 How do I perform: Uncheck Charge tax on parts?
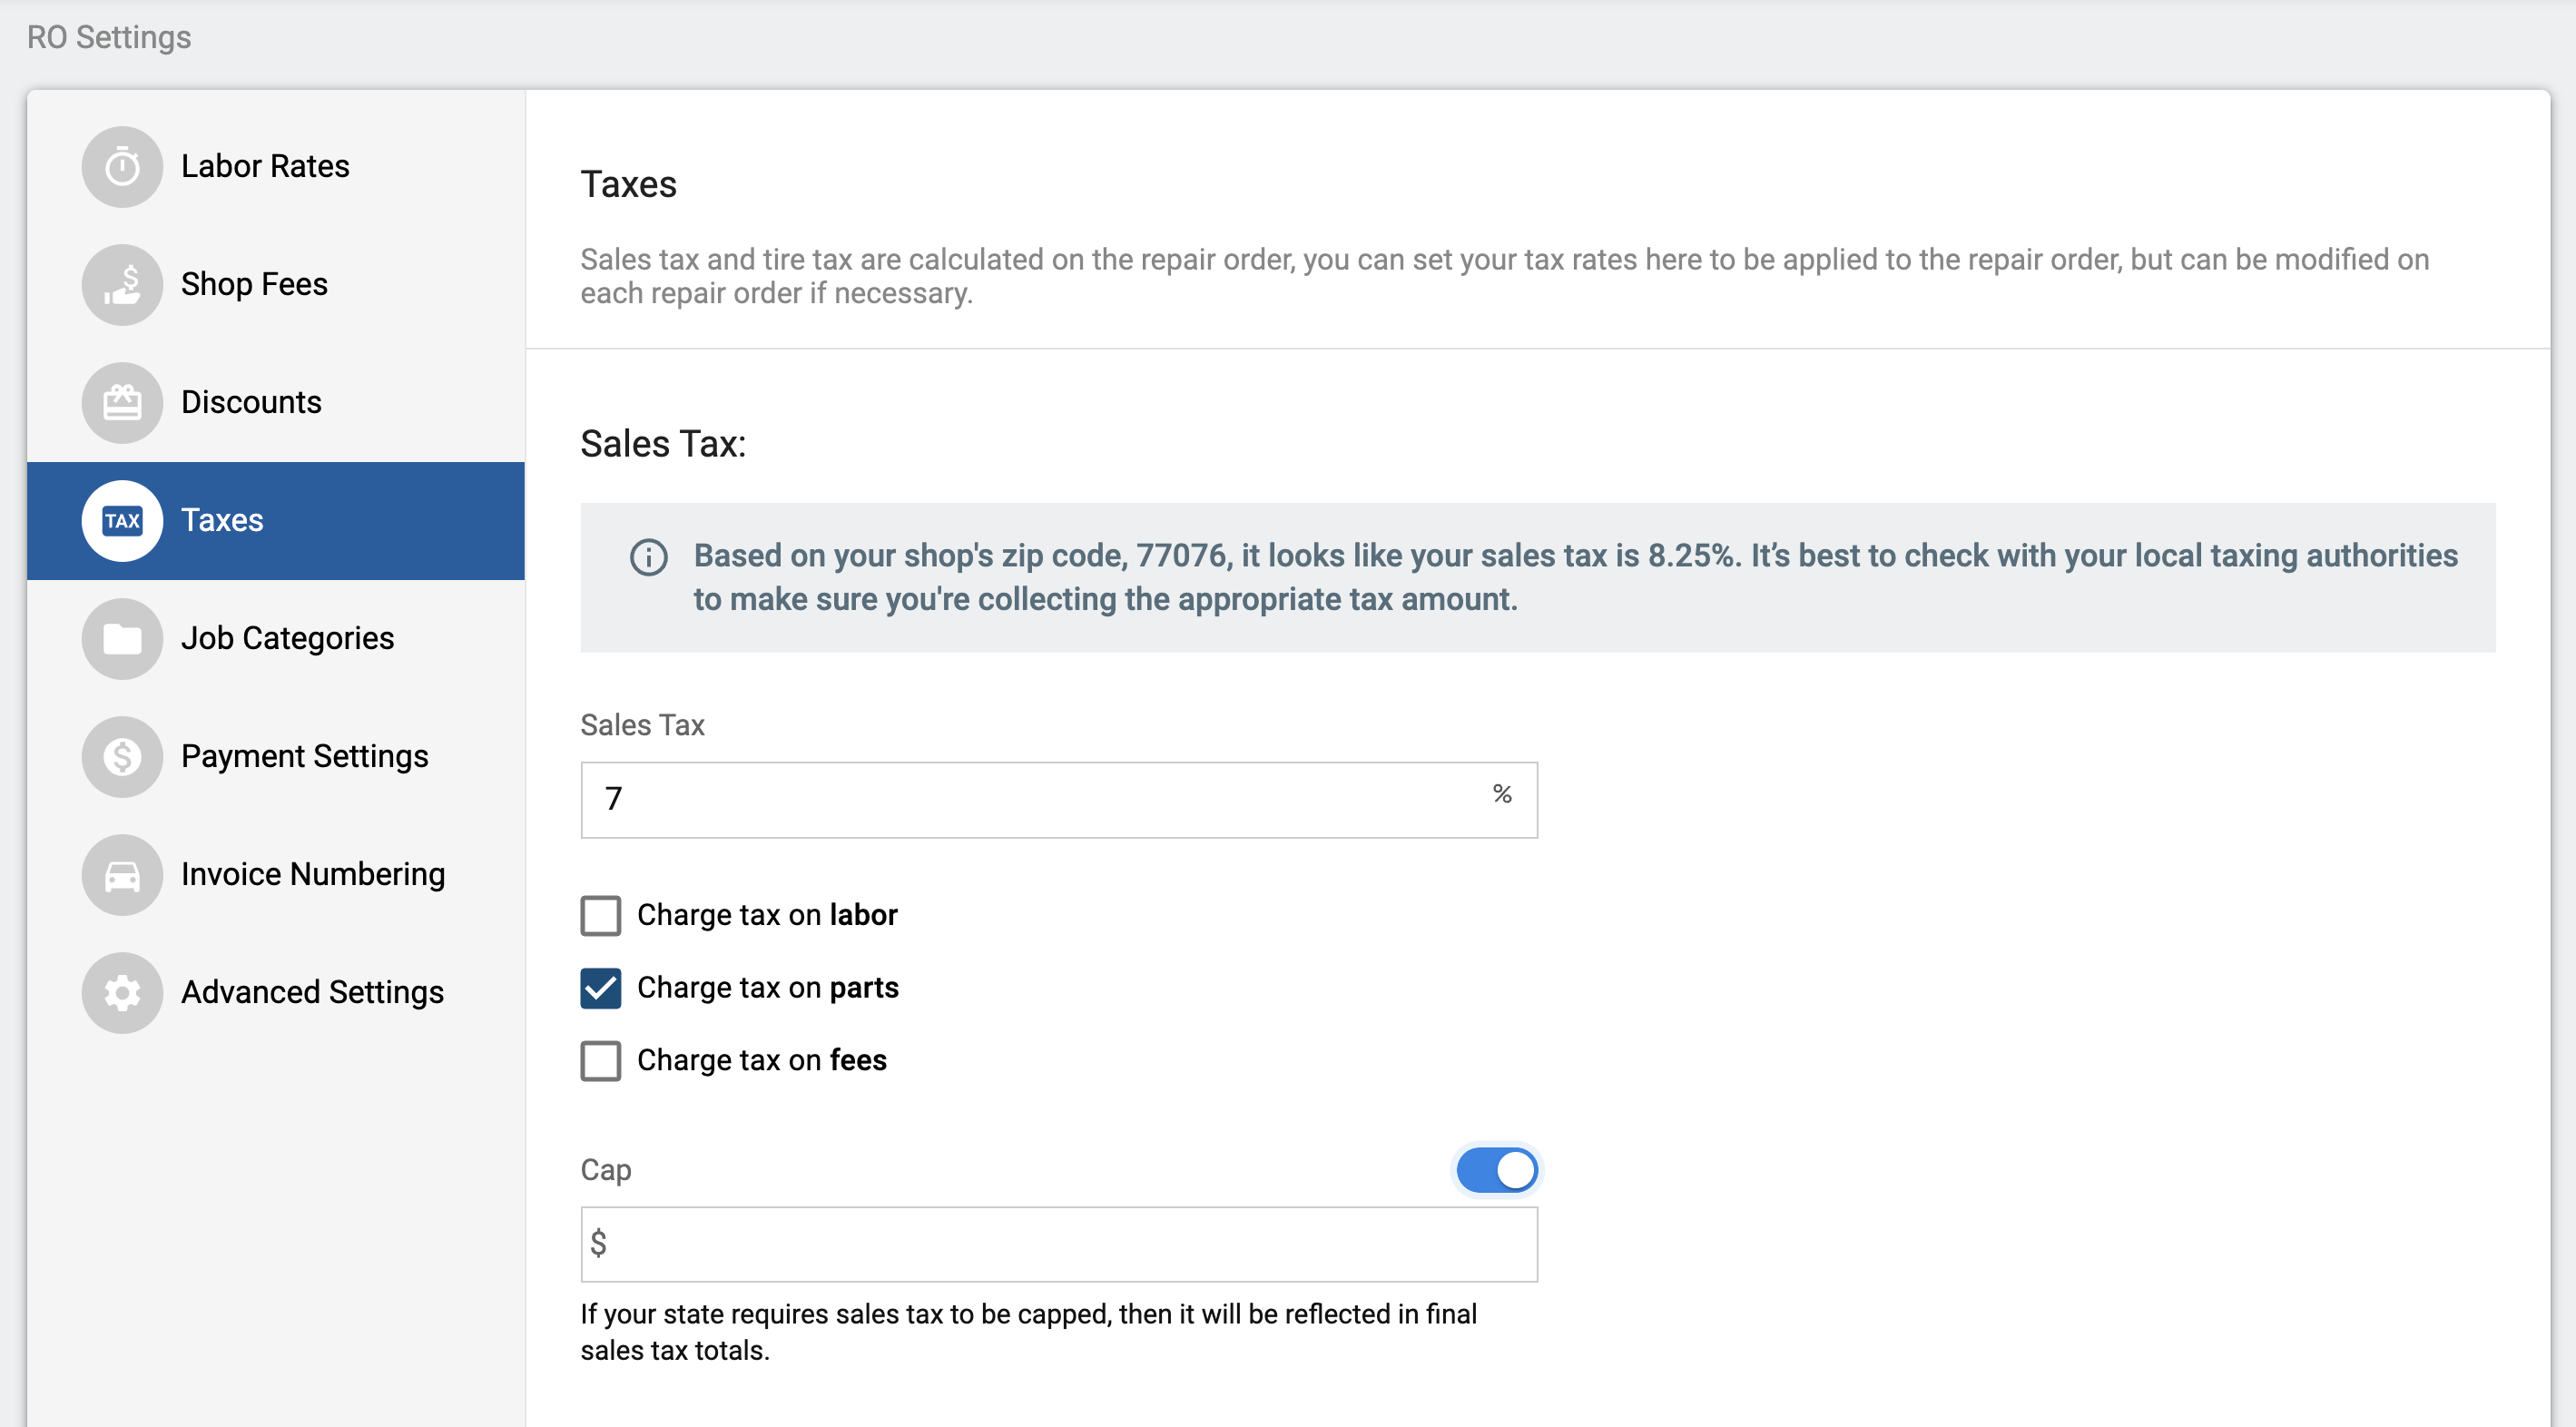(x=600, y=988)
